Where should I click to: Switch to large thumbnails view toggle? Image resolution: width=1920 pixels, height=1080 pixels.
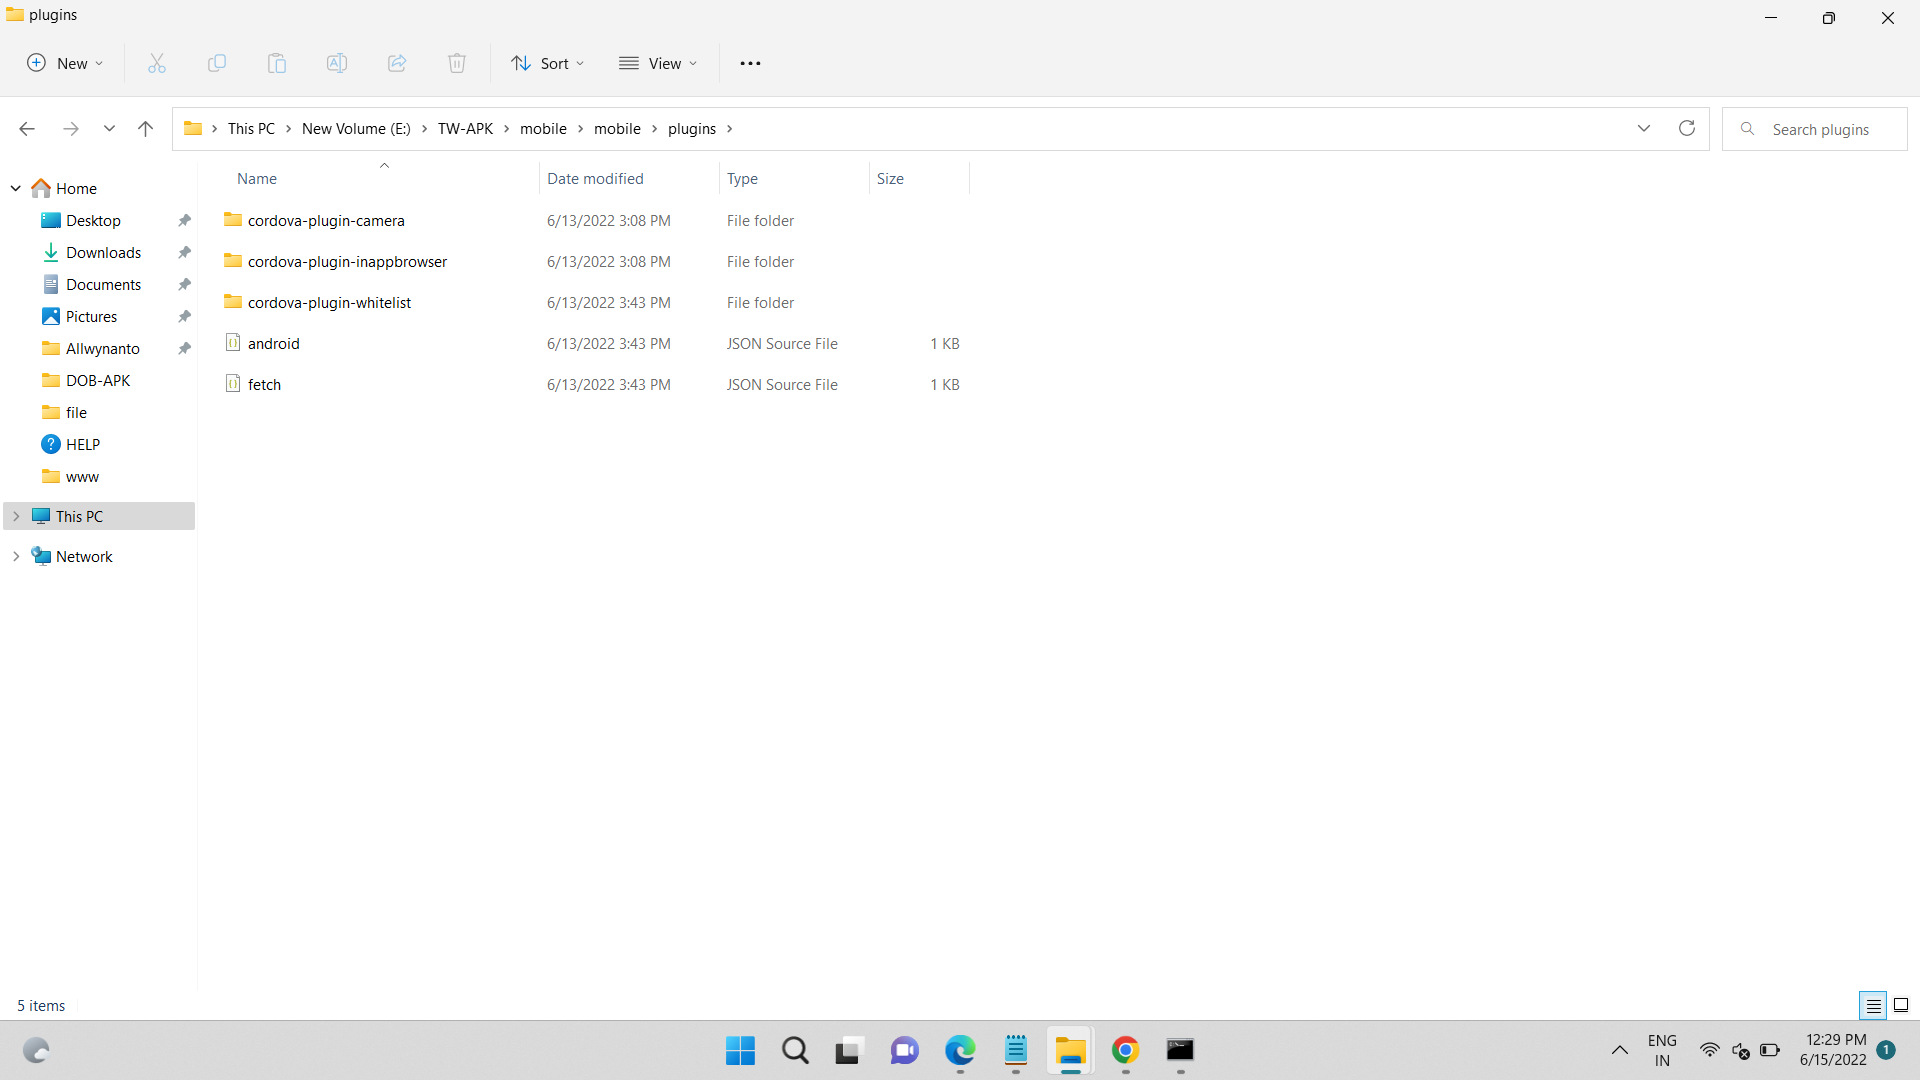(1901, 1005)
